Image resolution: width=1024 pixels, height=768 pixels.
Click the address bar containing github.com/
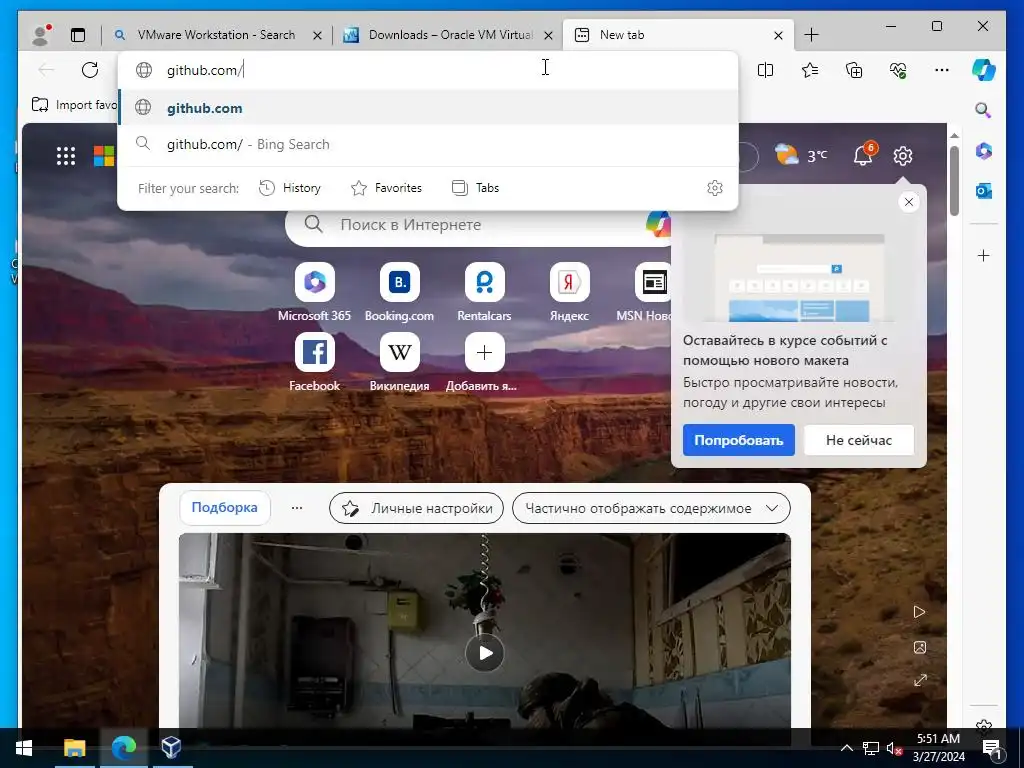428,70
